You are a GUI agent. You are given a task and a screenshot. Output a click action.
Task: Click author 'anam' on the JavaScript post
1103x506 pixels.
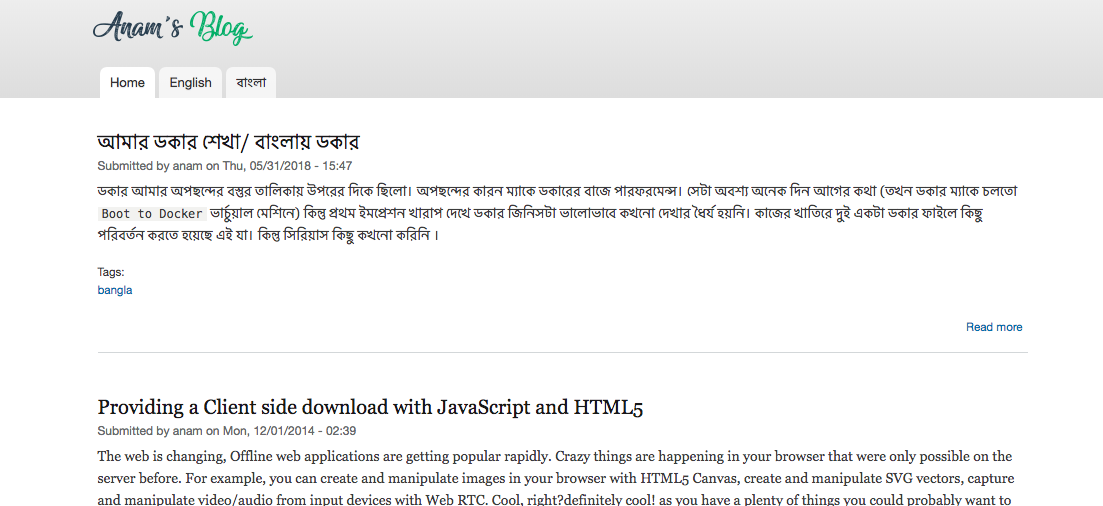point(187,431)
